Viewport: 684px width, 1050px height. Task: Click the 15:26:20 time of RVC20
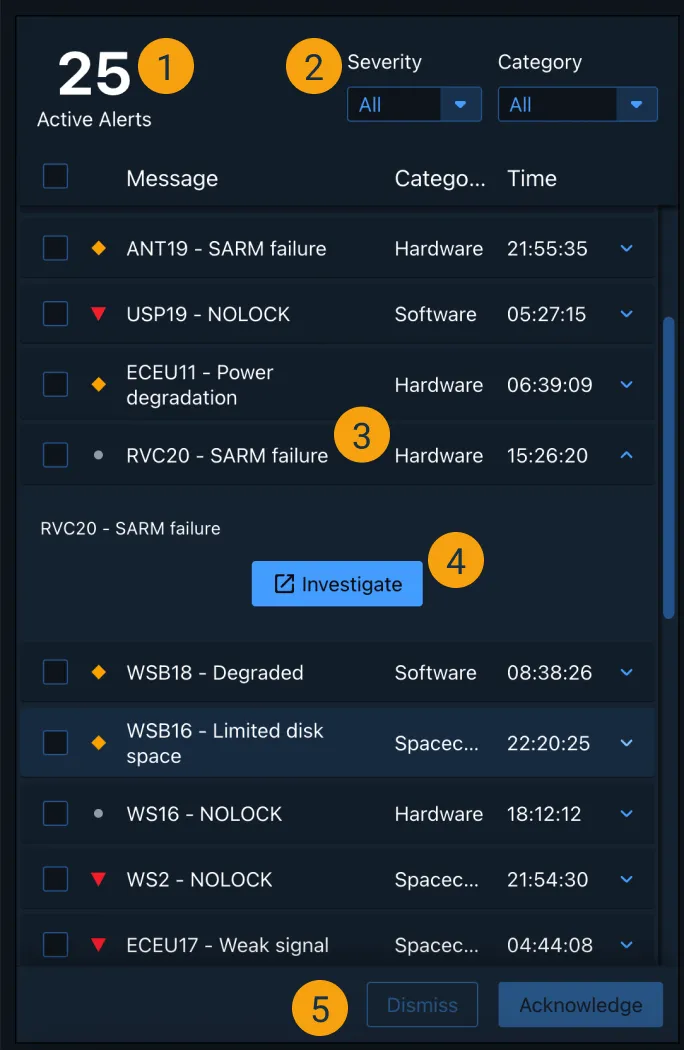(547, 455)
